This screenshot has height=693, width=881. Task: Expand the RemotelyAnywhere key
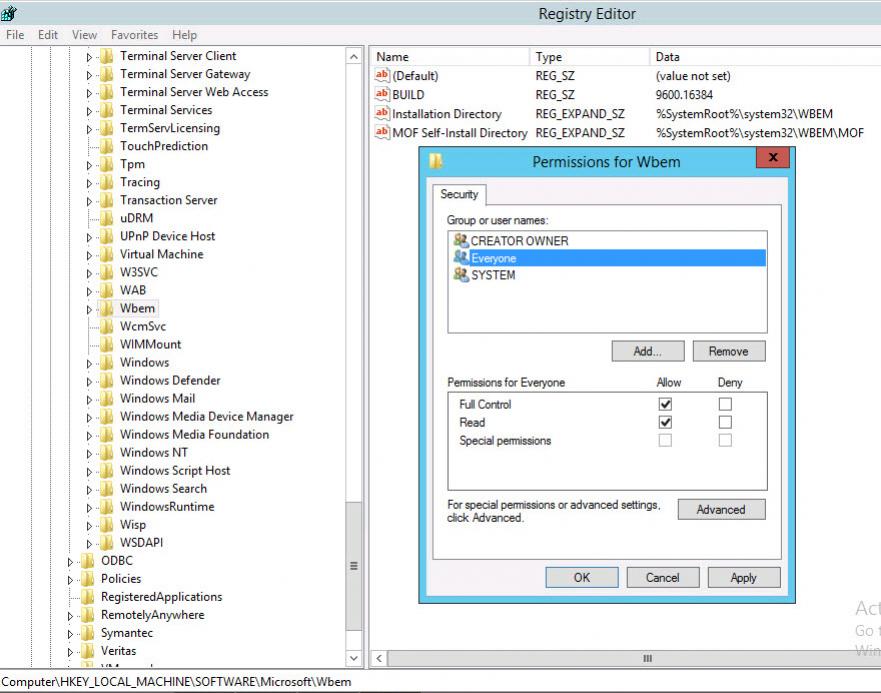pyautogui.click(x=70, y=616)
